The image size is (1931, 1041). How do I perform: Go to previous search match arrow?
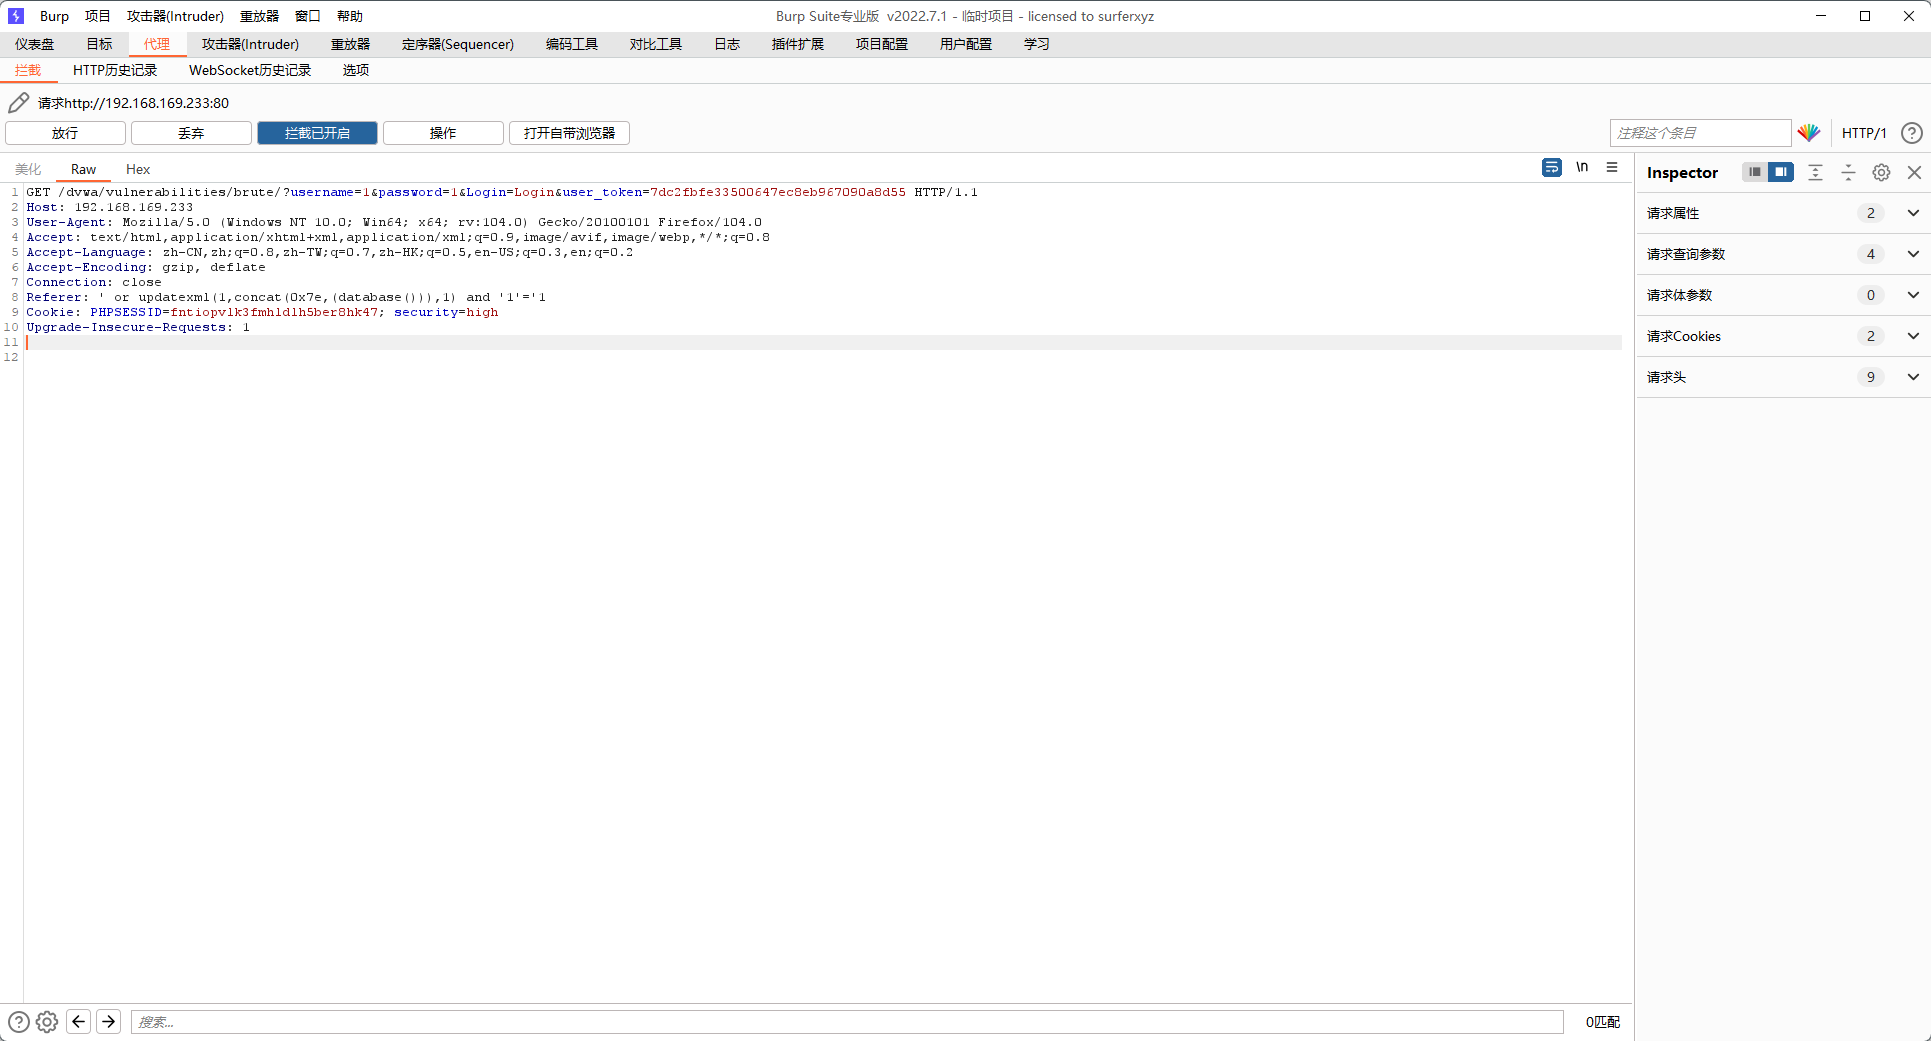coord(78,1021)
